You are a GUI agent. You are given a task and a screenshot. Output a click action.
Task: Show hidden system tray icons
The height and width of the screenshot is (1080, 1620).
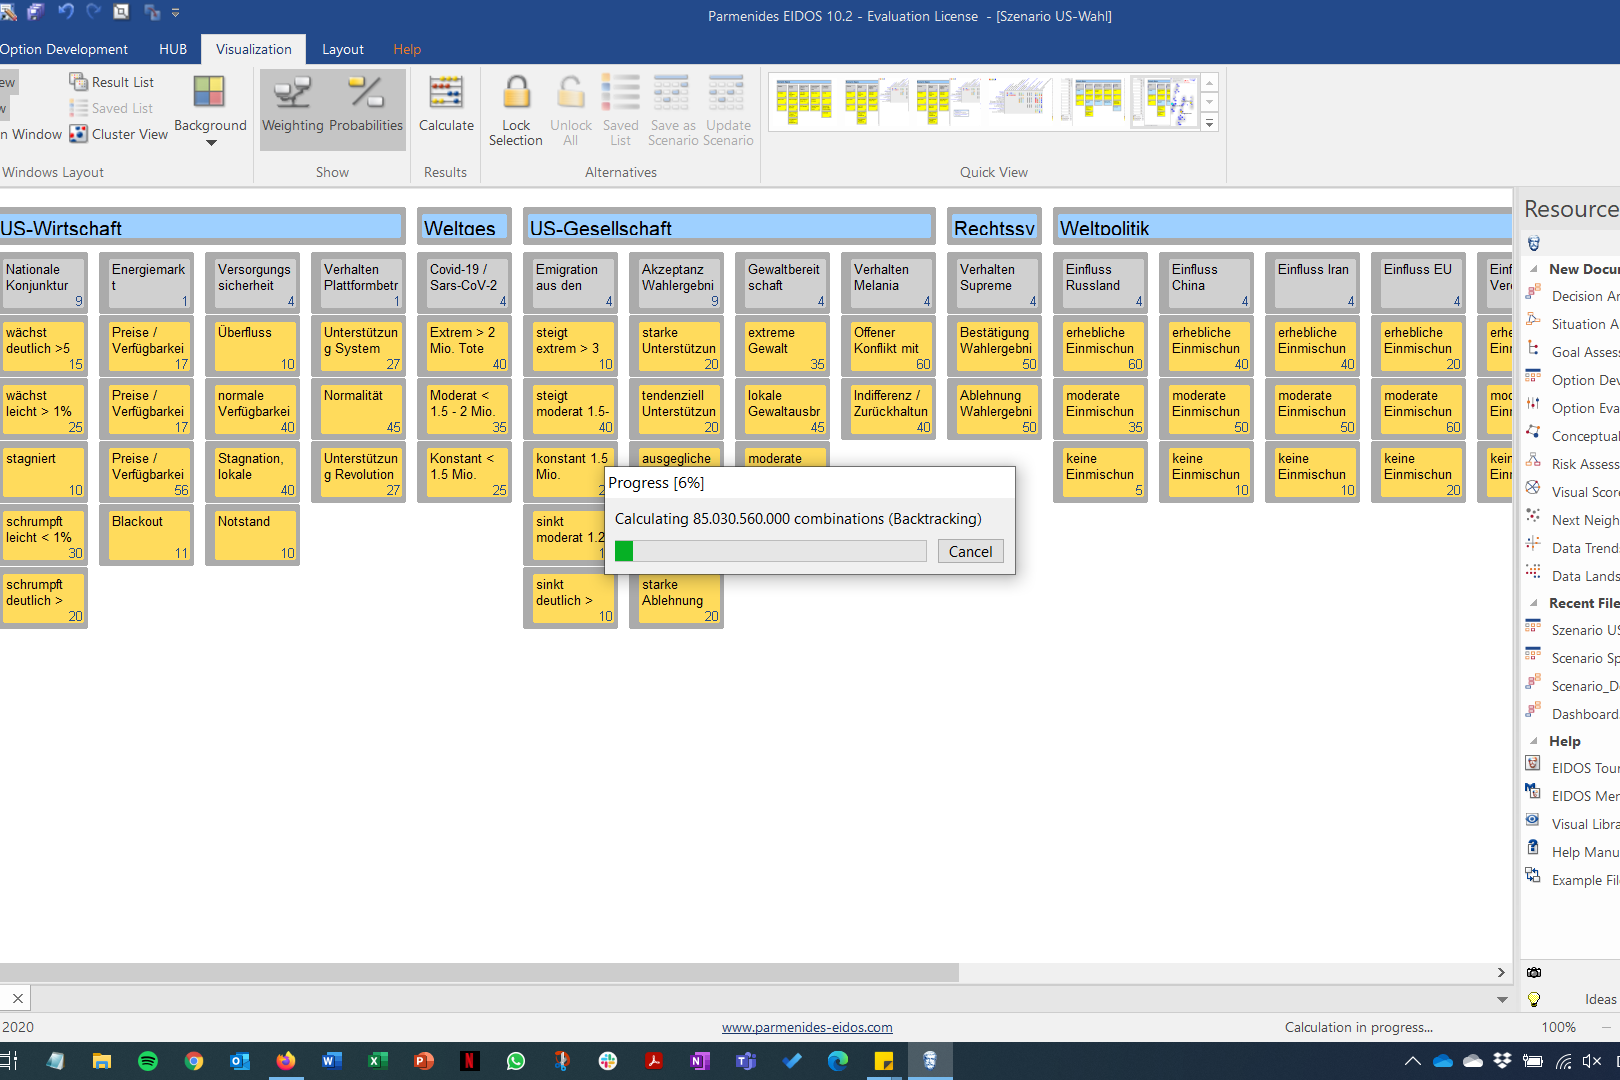(x=1412, y=1061)
